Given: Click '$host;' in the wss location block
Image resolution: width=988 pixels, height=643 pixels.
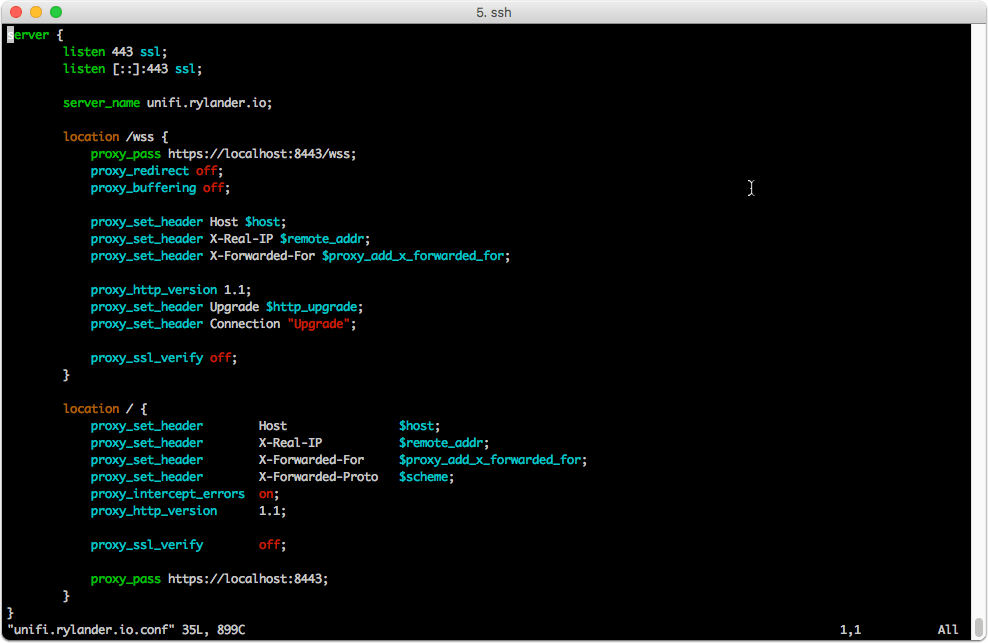Looking at the screenshot, I should tap(265, 222).
